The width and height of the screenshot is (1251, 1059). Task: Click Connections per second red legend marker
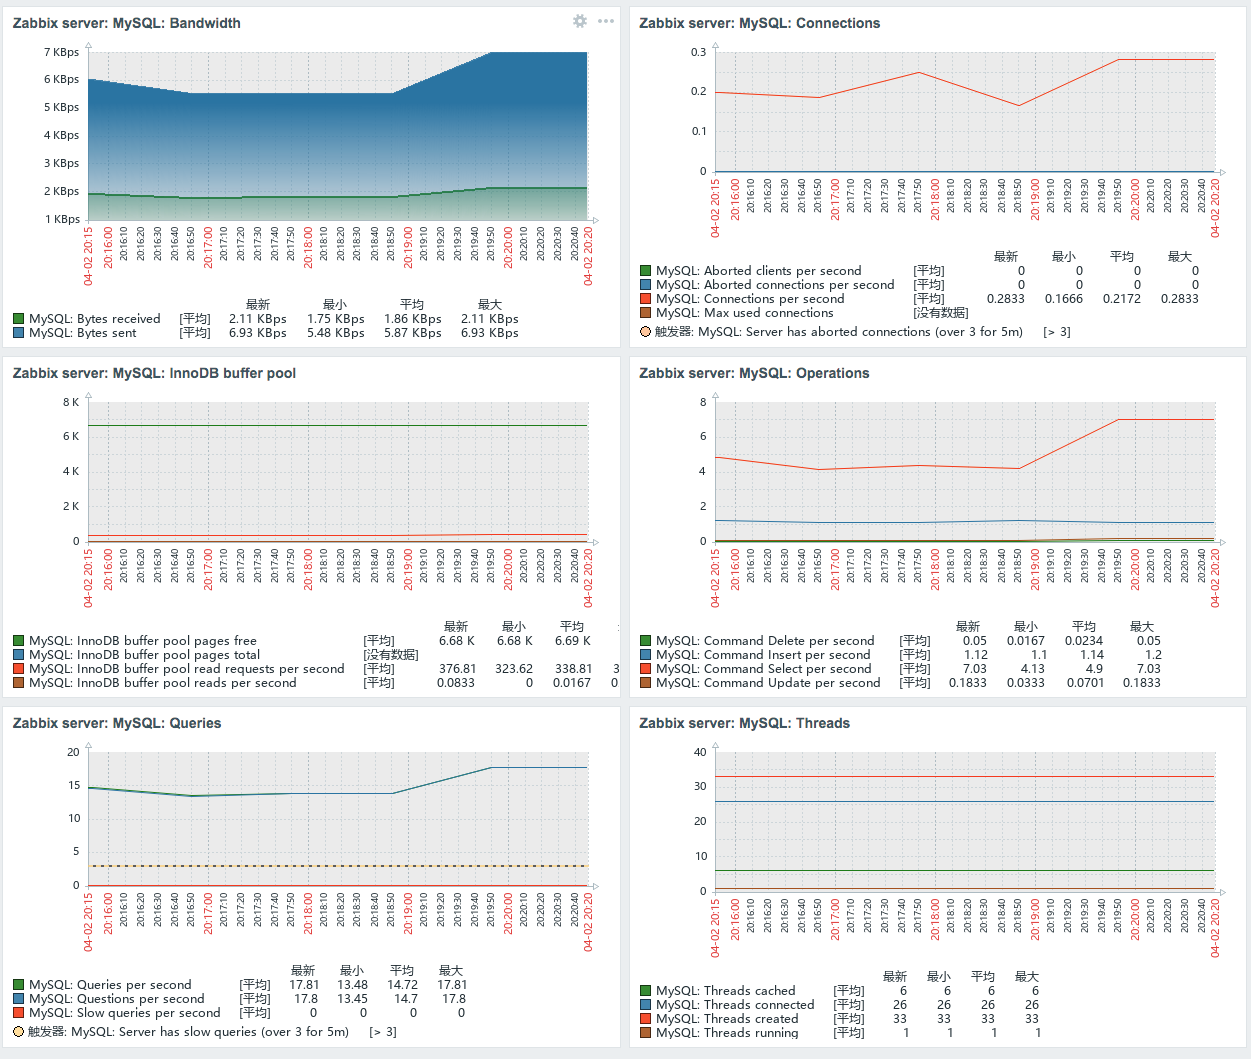coord(646,299)
